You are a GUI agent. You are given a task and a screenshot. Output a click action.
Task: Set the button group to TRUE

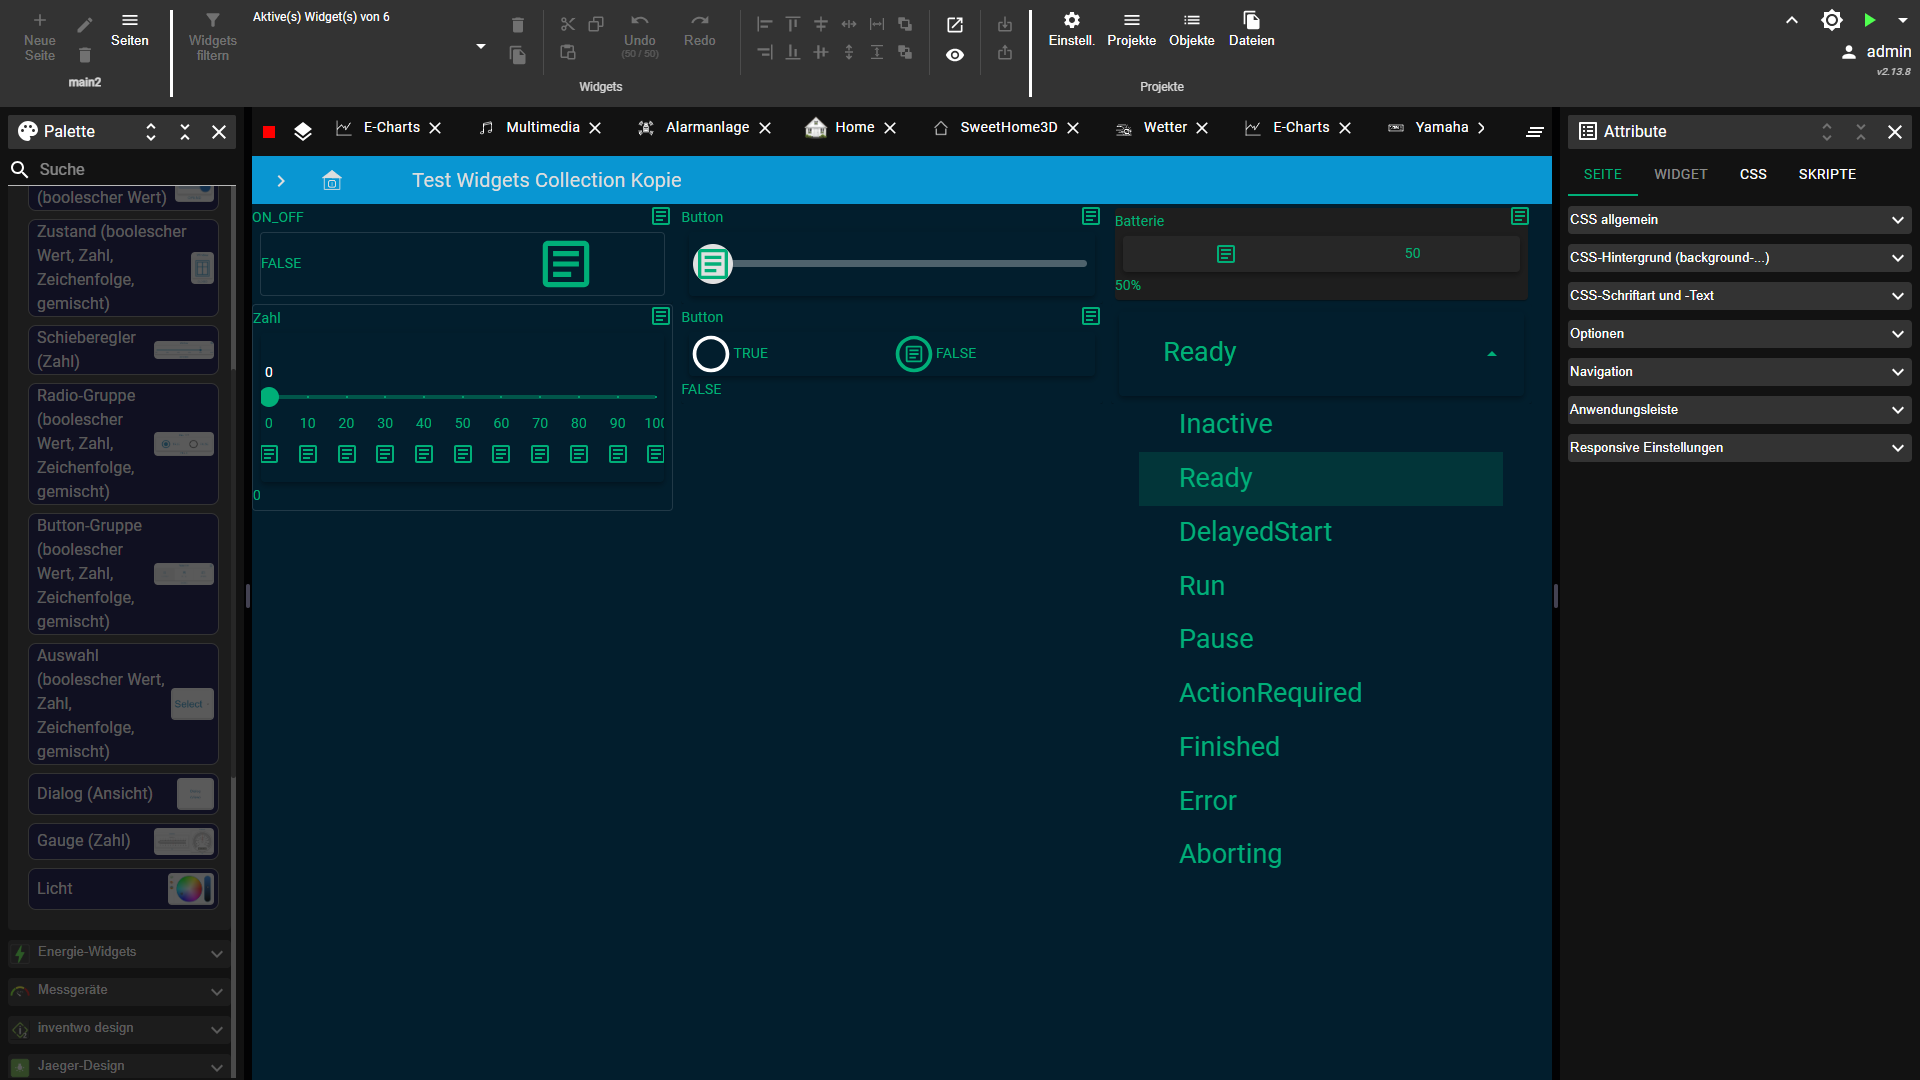tap(711, 353)
